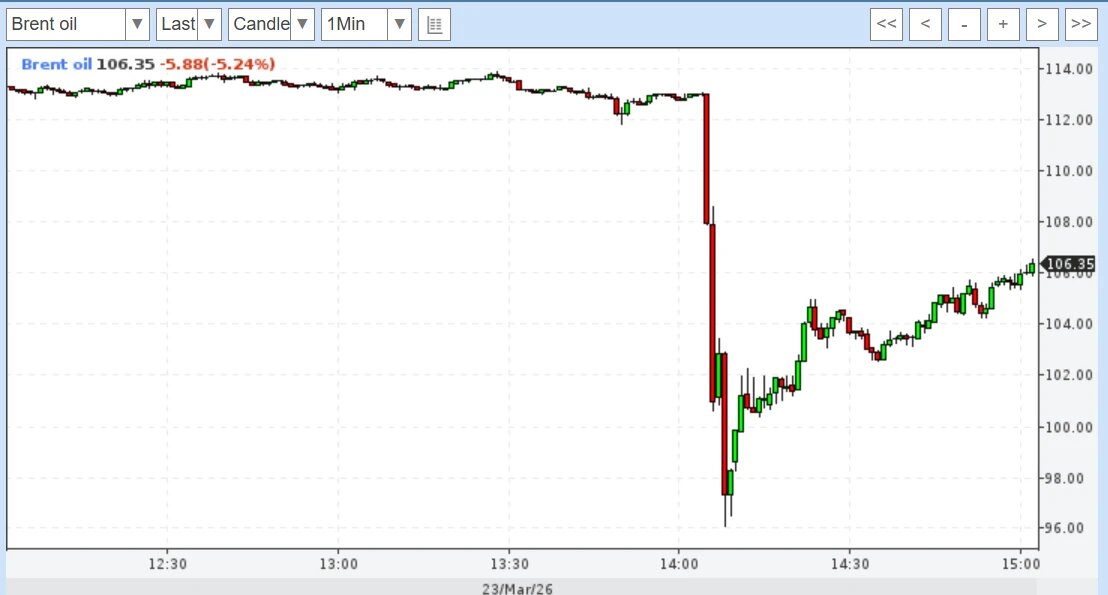This screenshot has width=1108, height=595.
Task: Open the data table icon button
Action: pyautogui.click(x=435, y=25)
